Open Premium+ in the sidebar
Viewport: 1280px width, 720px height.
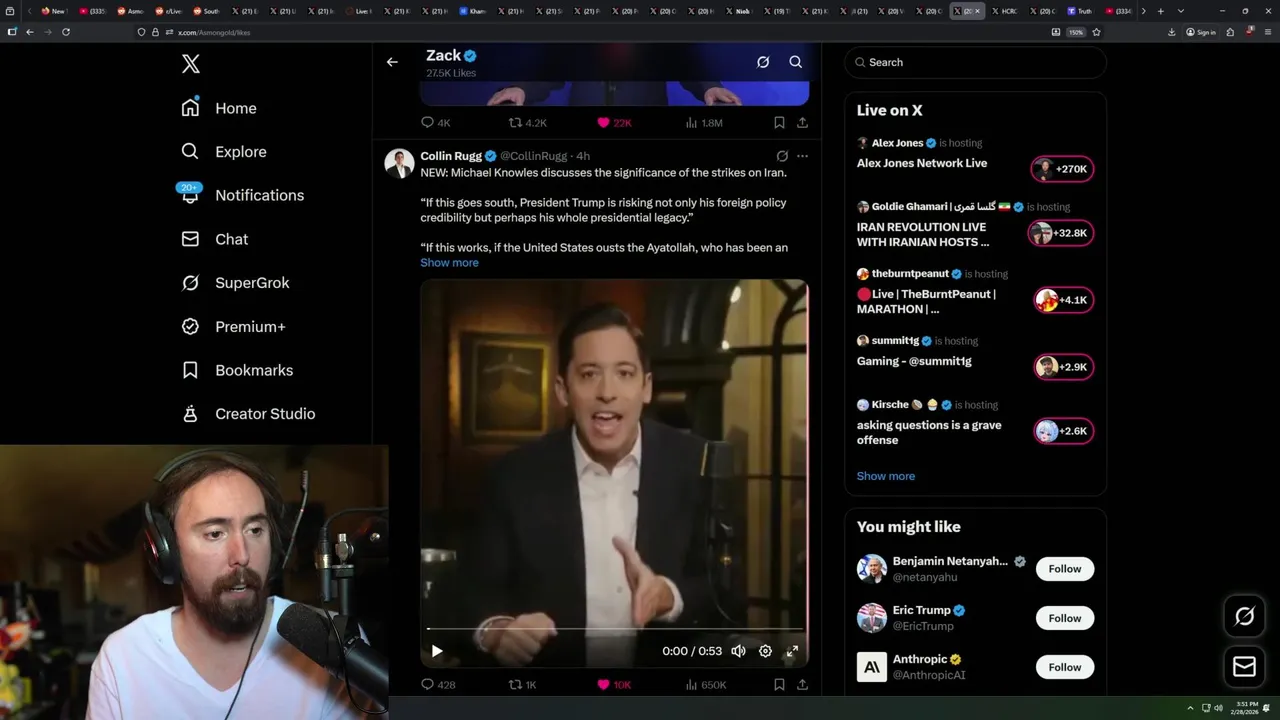pos(234,327)
